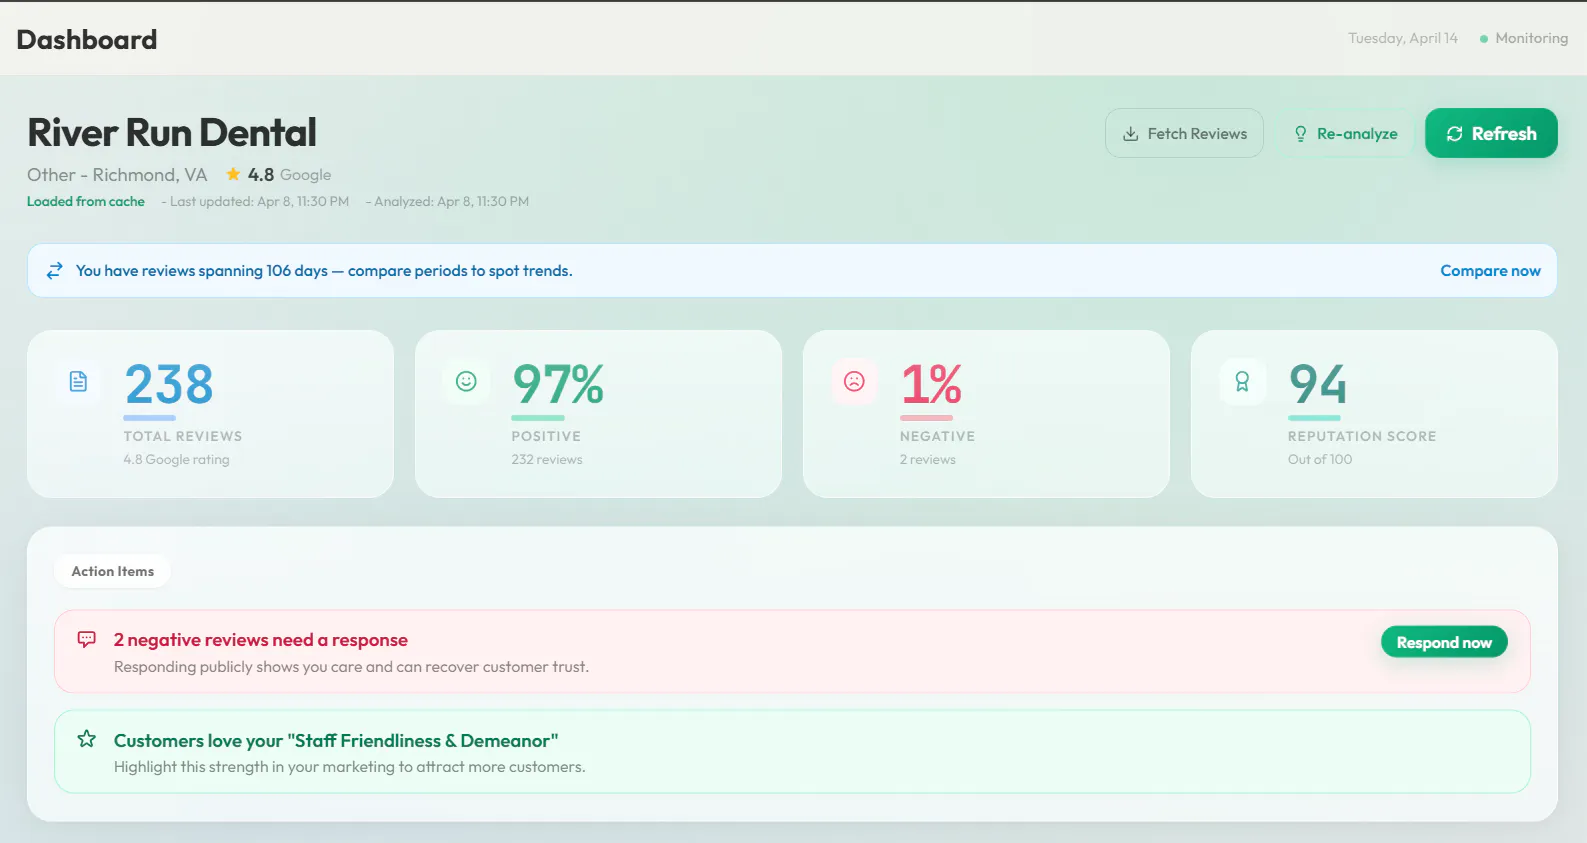Image resolution: width=1587 pixels, height=843 pixels.
Task: Click the Re-analyze button
Action: [x=1344, y=133]
